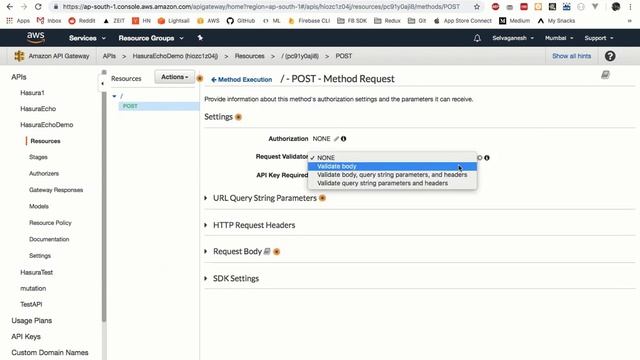Screen dimensions: 640x360
Task: Click the AWS logo to go home
Action: [x=36, y=38]
